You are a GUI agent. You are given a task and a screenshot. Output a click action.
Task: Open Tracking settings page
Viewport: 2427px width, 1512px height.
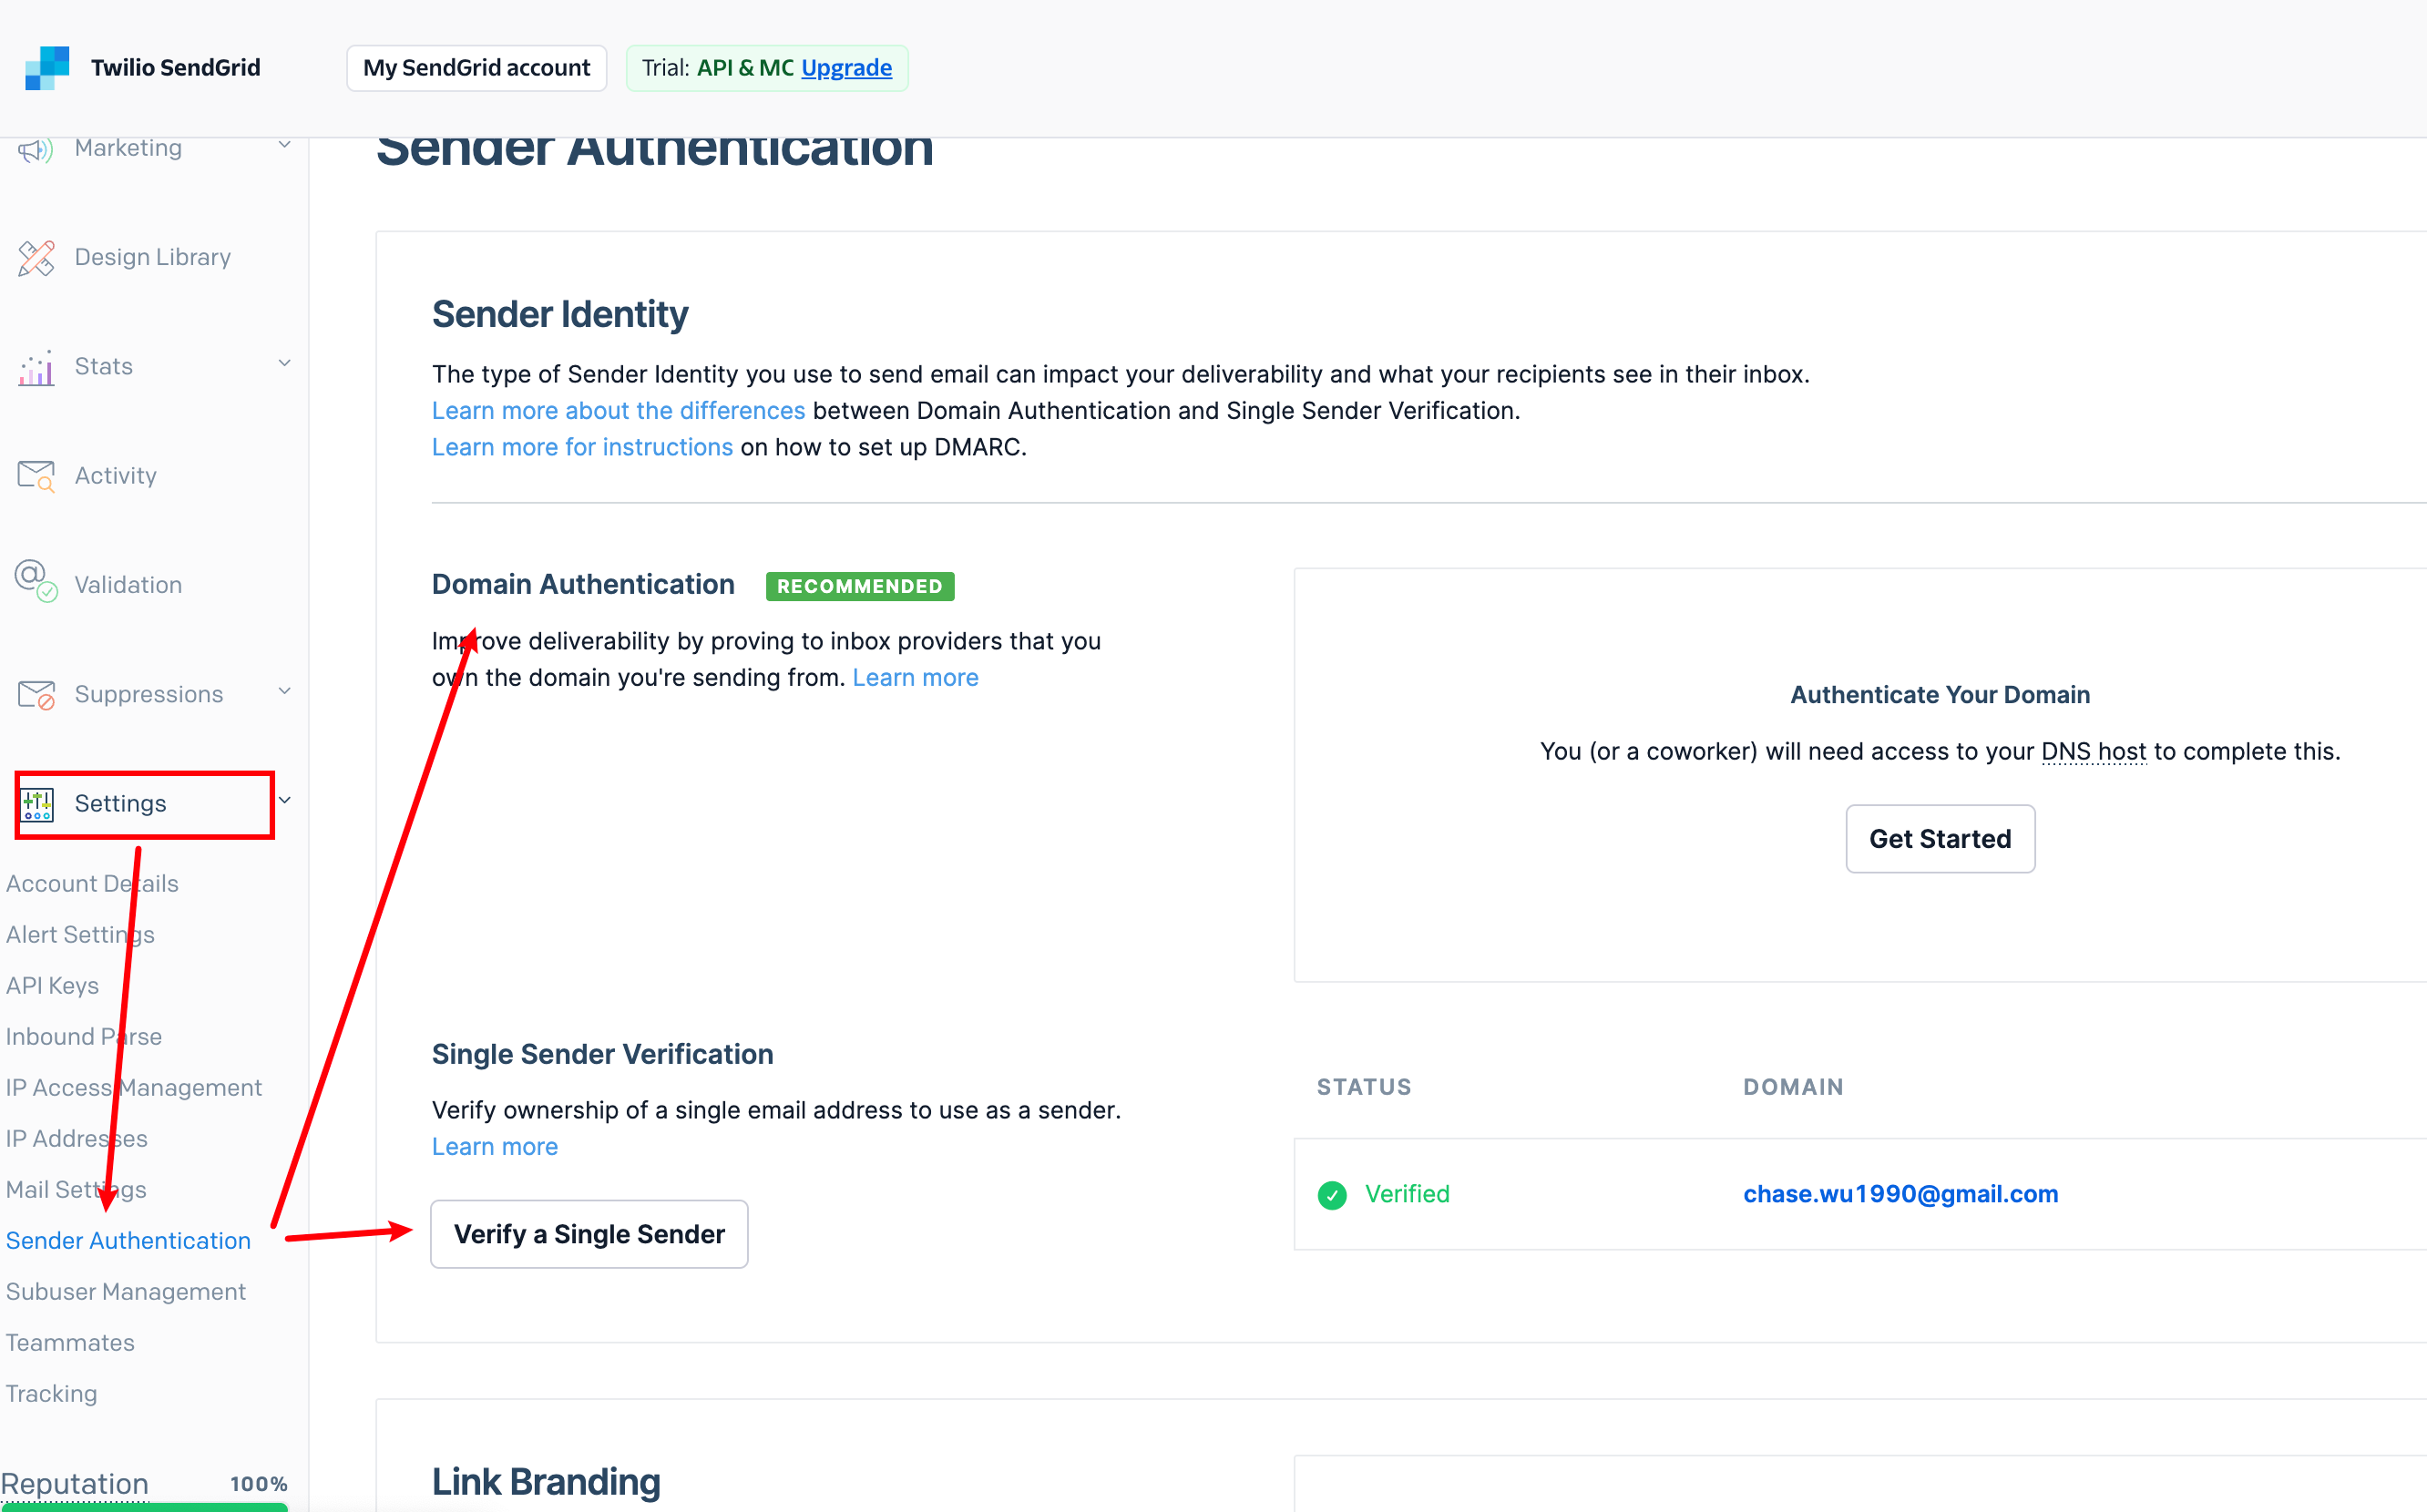(52, 1394)
